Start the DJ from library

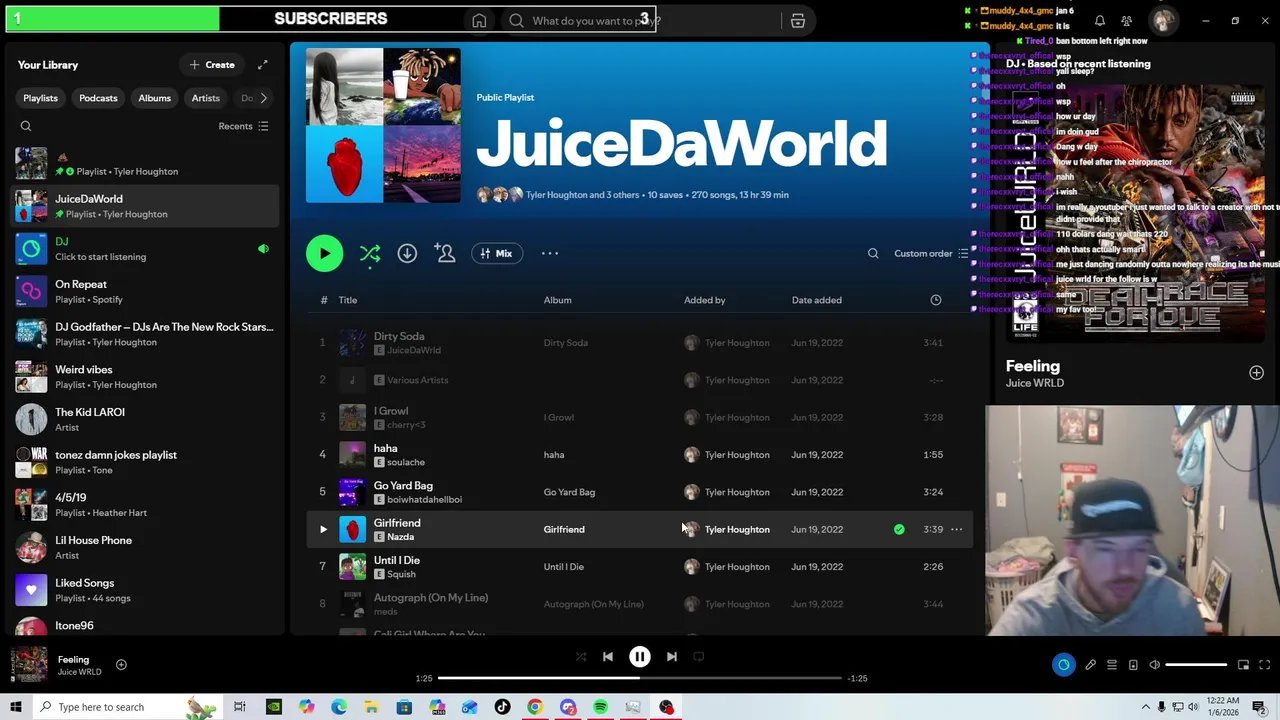pos(145,249)
